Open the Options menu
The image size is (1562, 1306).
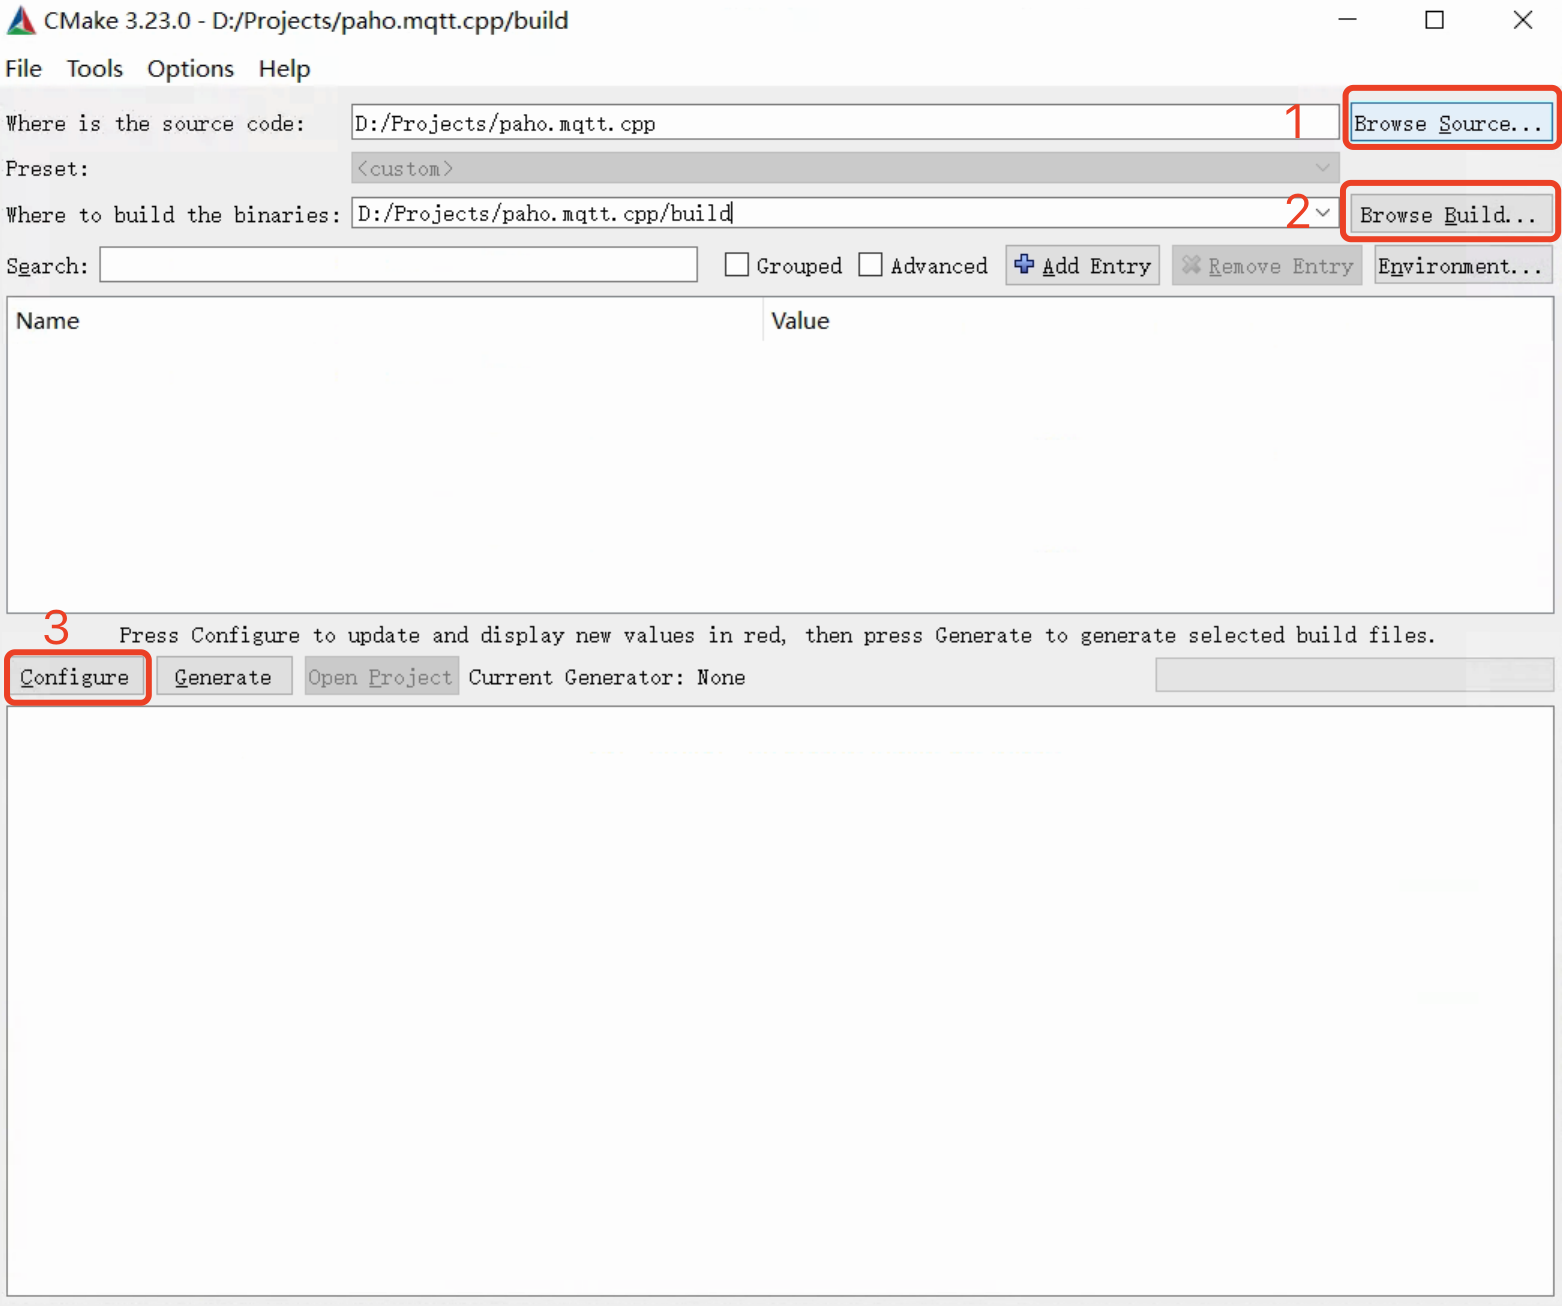tap(190, 69)
